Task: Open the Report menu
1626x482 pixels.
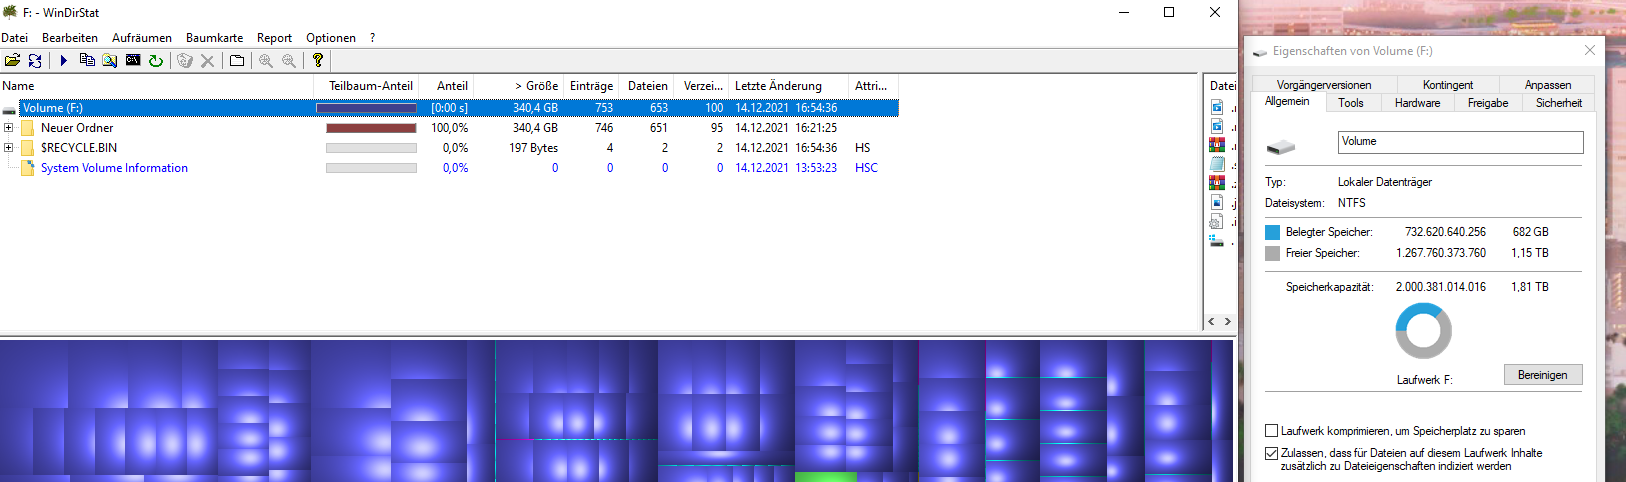Action: click(274, 38)
